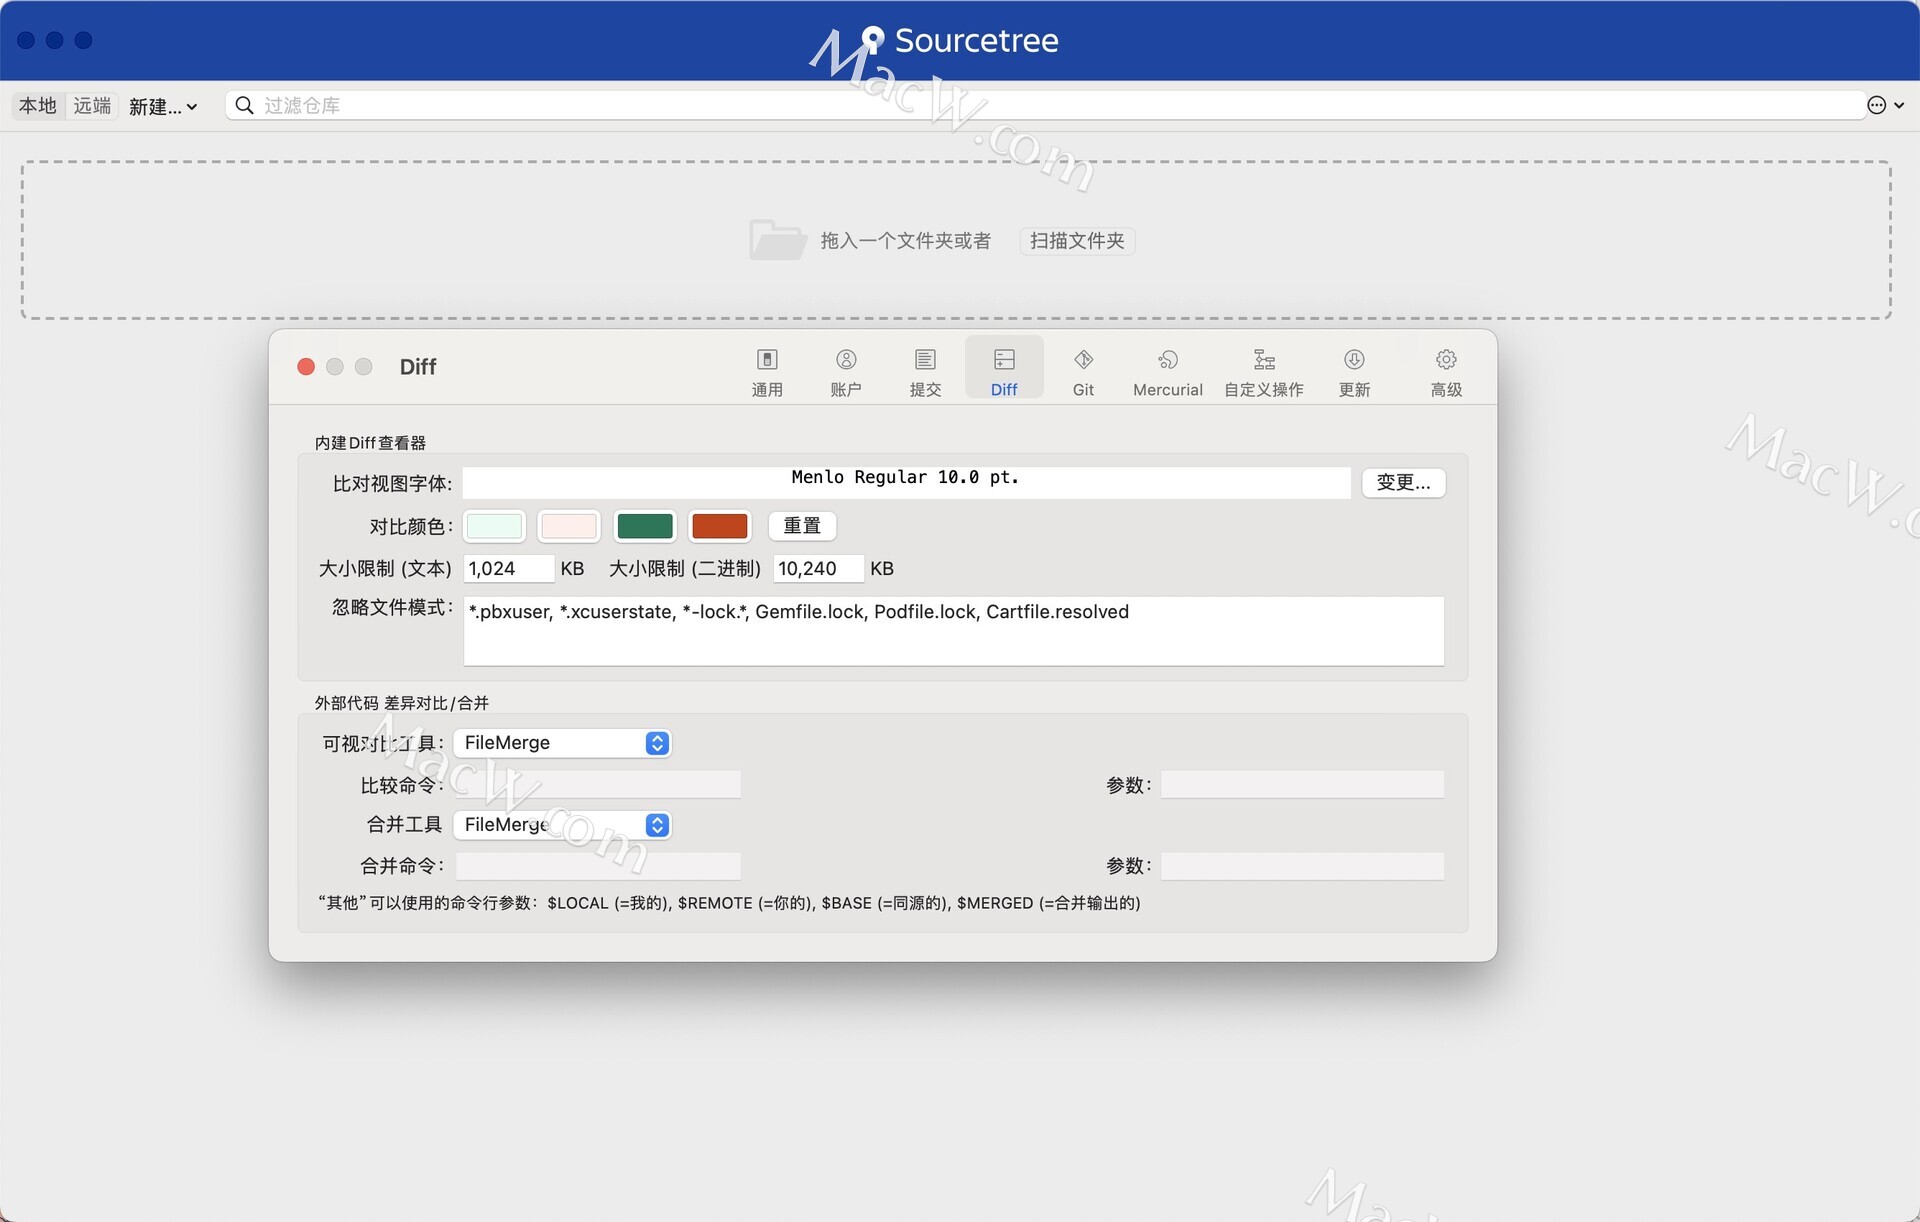Click the 扫描文件夹 (Scan folder) button

[1077, 241]
